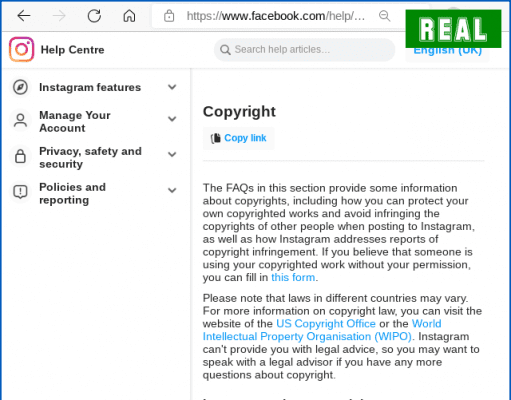Select the Policies and reporting menu item
Screen dimensions: 511x400
pyautogui.click(x=94, y=193)
